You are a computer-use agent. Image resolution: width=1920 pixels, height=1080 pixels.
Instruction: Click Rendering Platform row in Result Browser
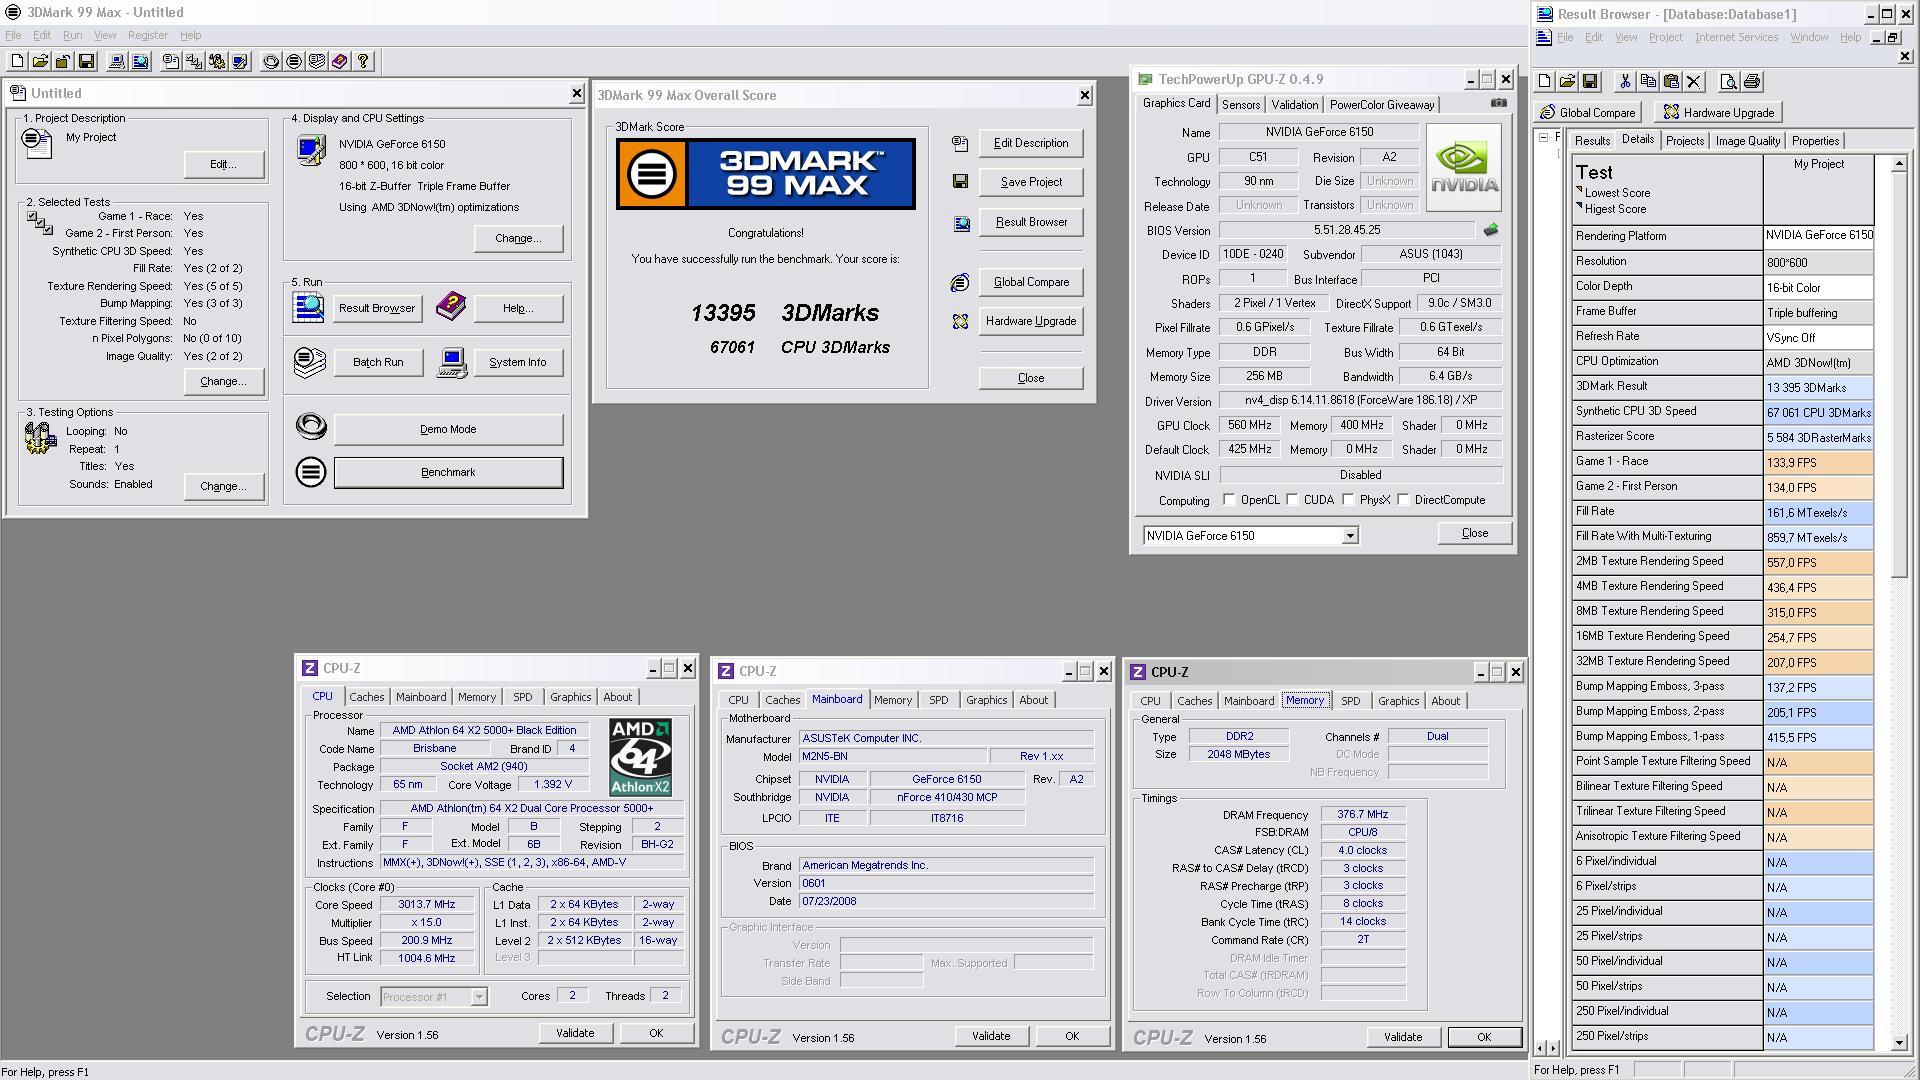click(1722, 237)
